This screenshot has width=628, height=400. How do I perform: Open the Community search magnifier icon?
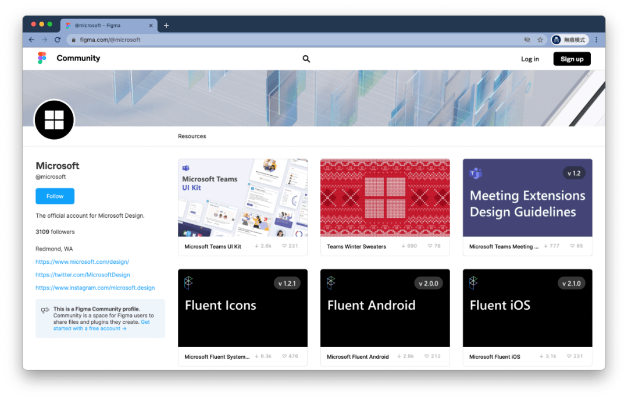point(306,59)
